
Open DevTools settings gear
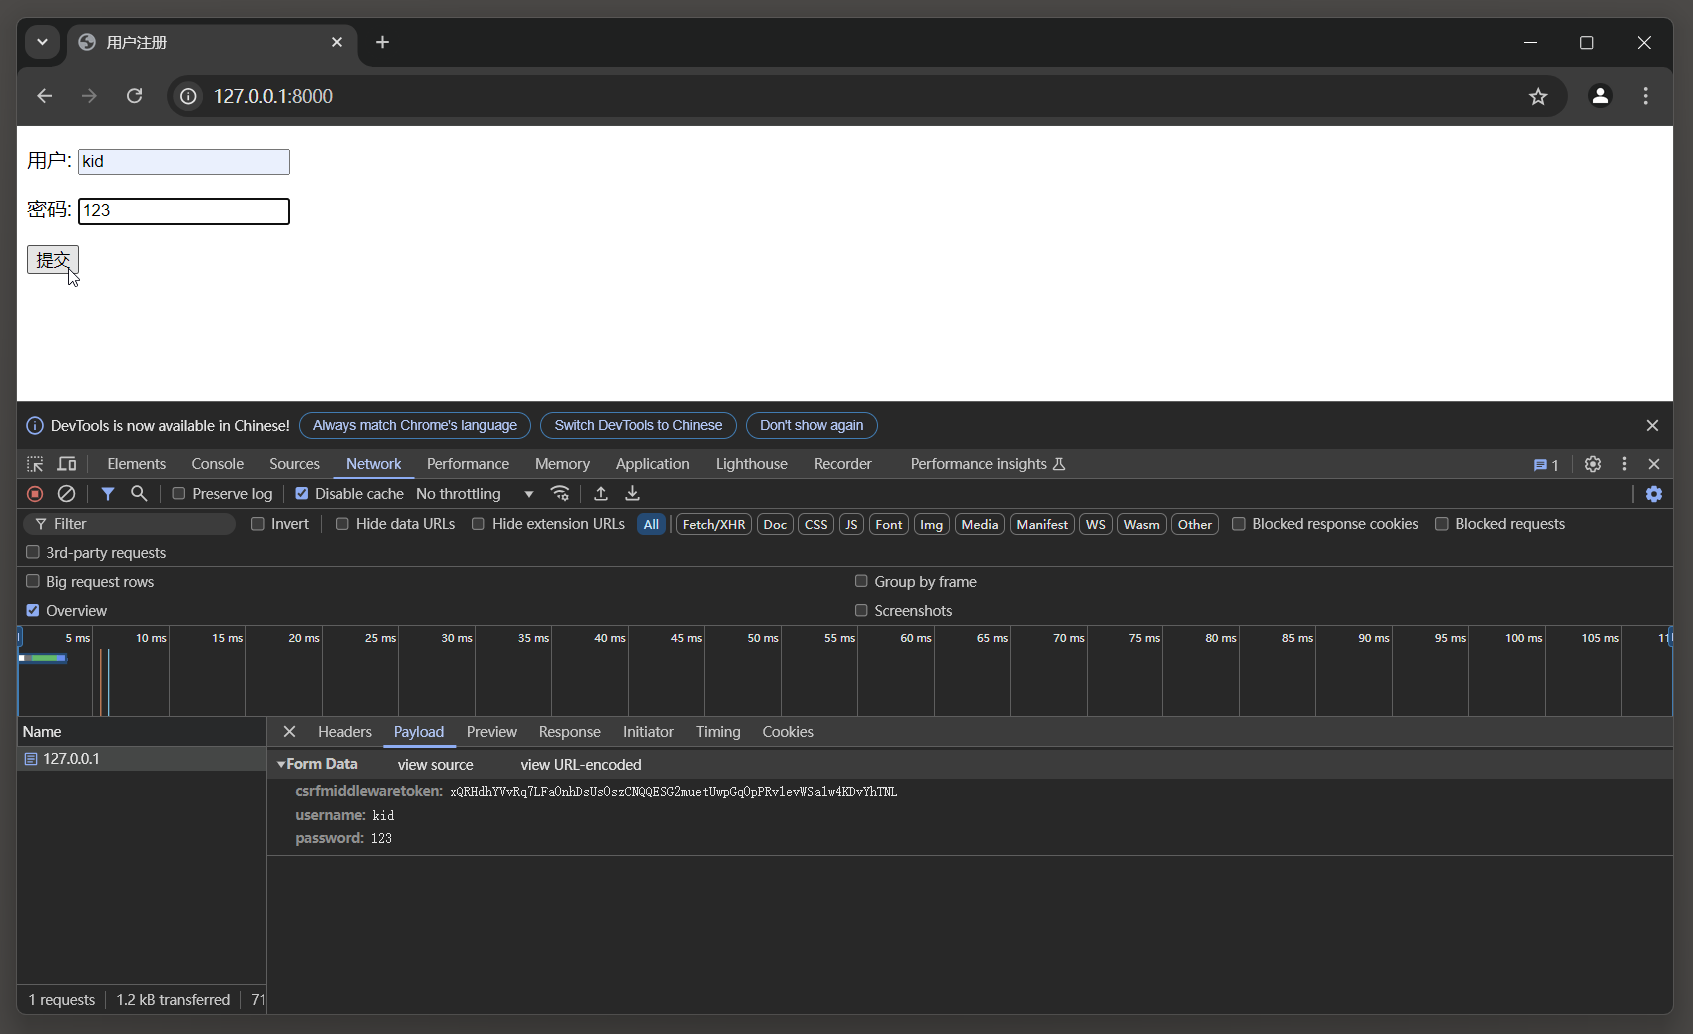tap(1593, 464)
